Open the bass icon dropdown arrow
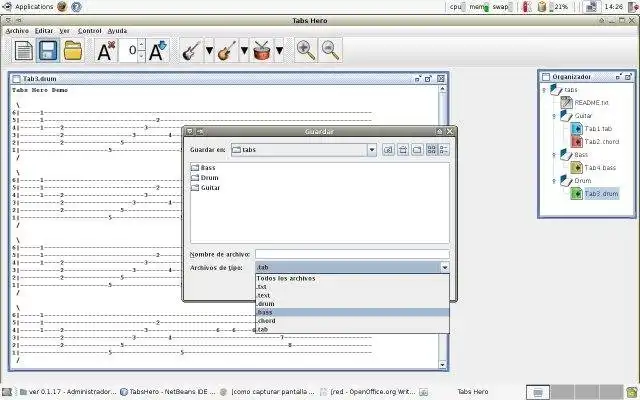 [244, 51]
